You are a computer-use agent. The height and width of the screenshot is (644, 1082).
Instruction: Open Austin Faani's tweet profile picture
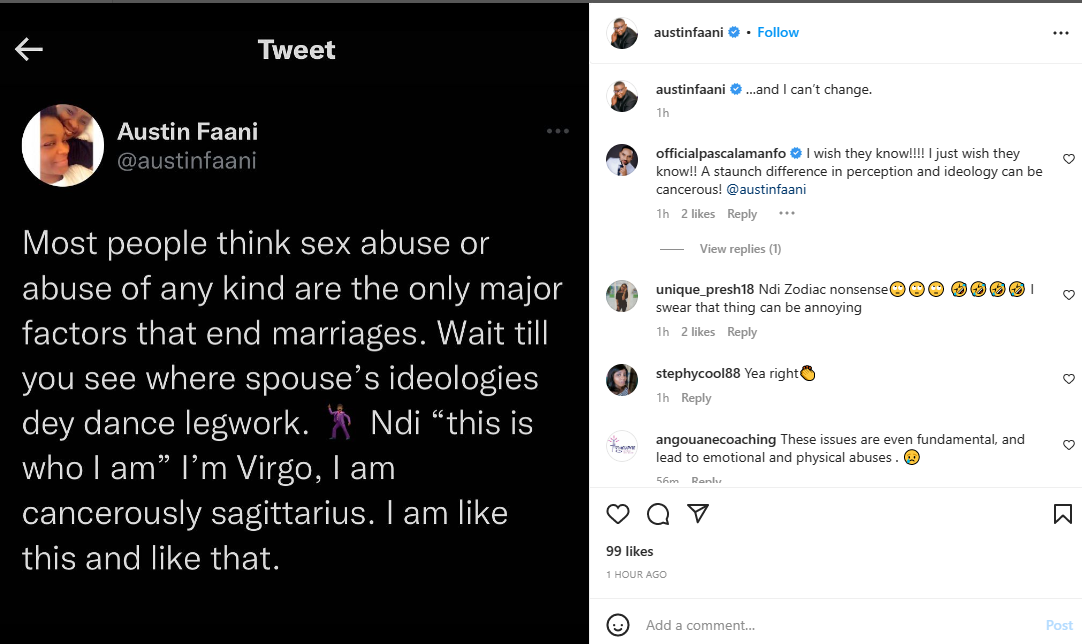click(x=63, y=145)
